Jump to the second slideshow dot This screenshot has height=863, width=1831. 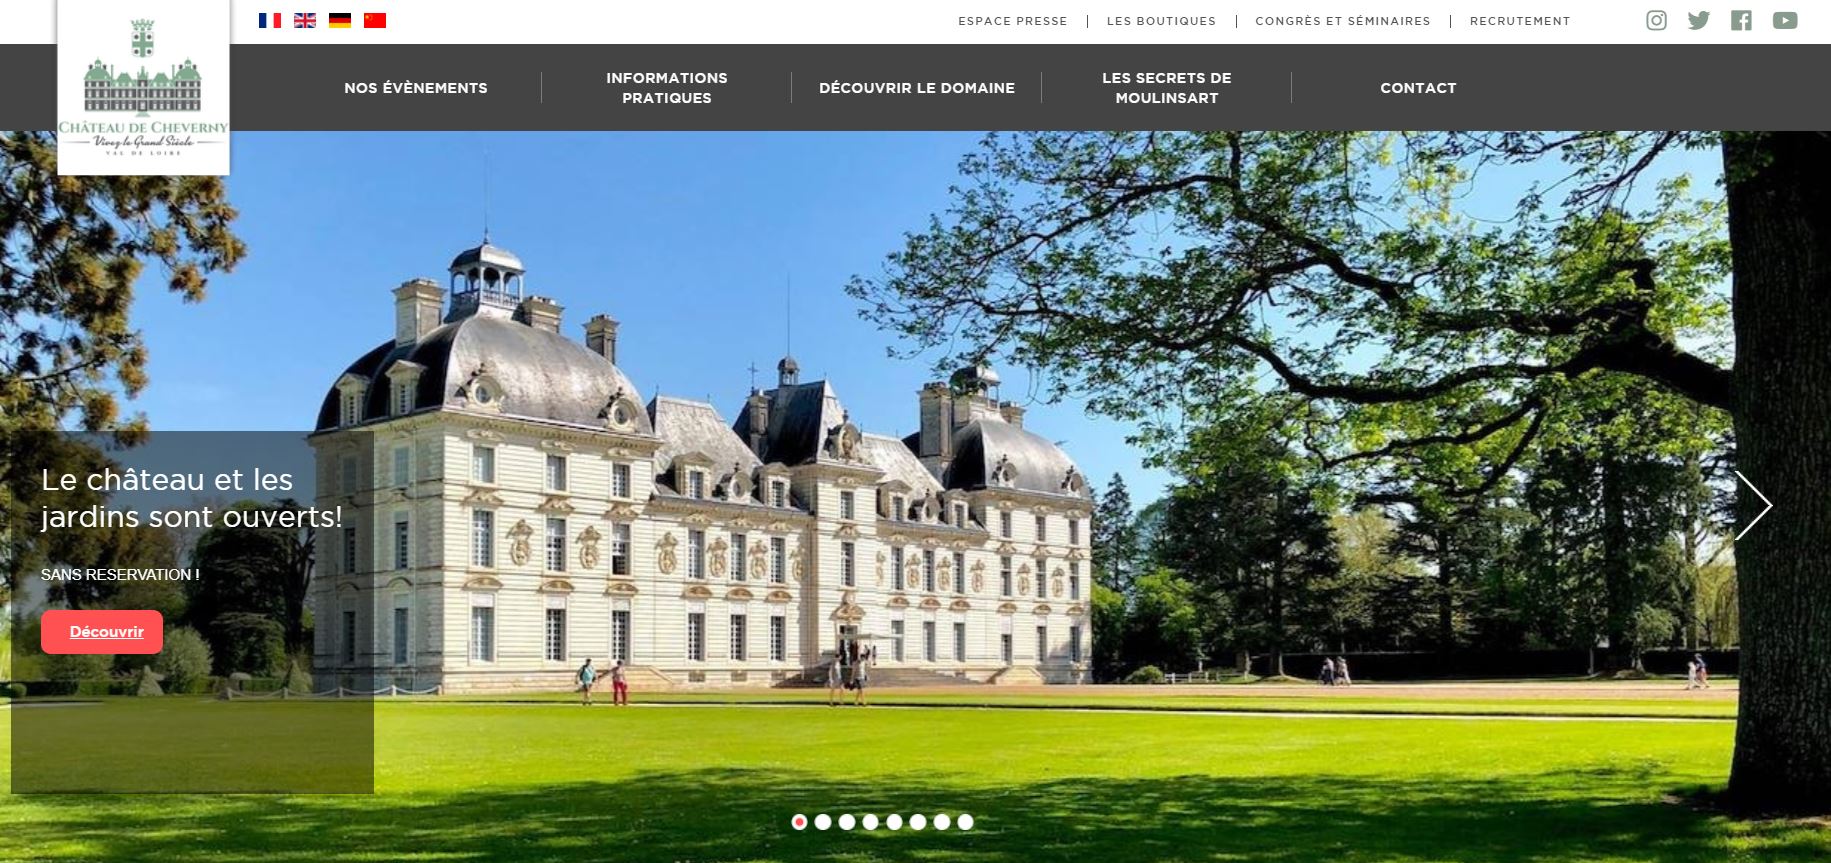(823, 822)
